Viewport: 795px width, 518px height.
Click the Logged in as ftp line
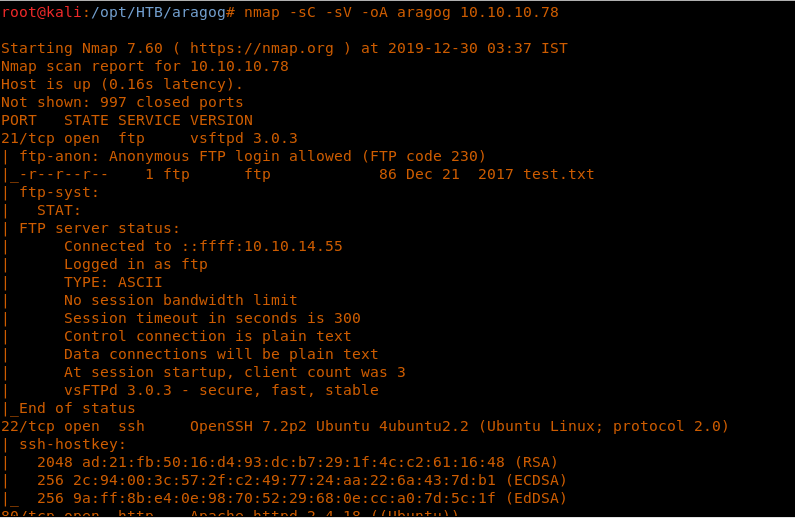pyautogui.click(x=136, y=264)
